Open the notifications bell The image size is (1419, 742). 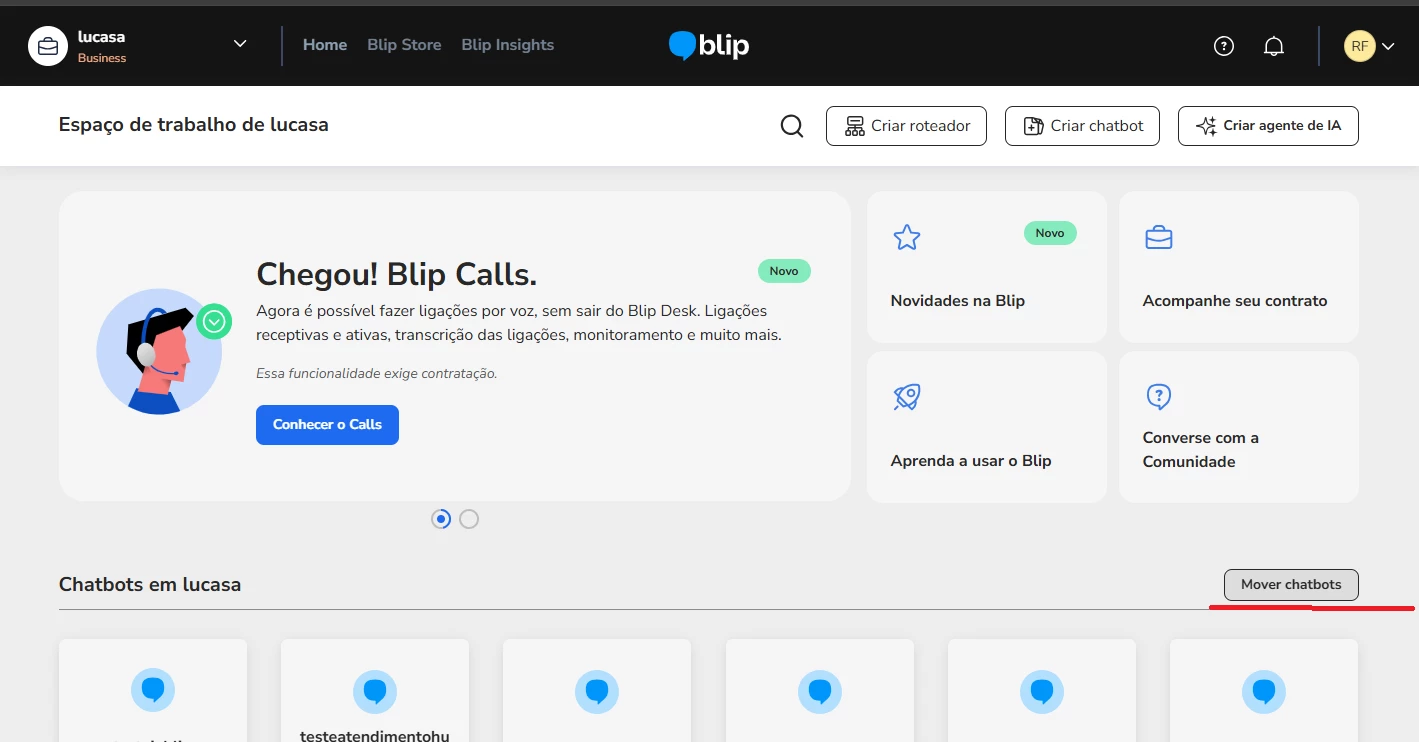(1274, 46)
